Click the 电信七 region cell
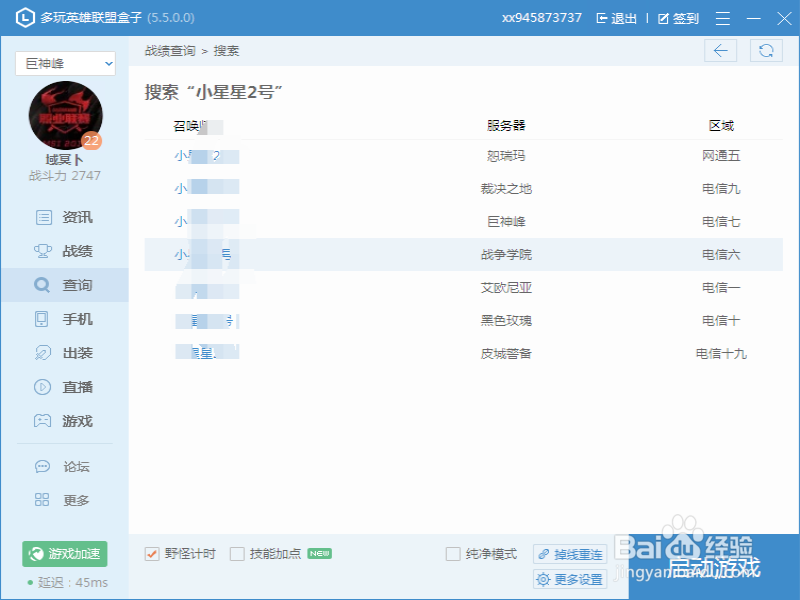This screenshot has height=600, width=800. (721, 221)
